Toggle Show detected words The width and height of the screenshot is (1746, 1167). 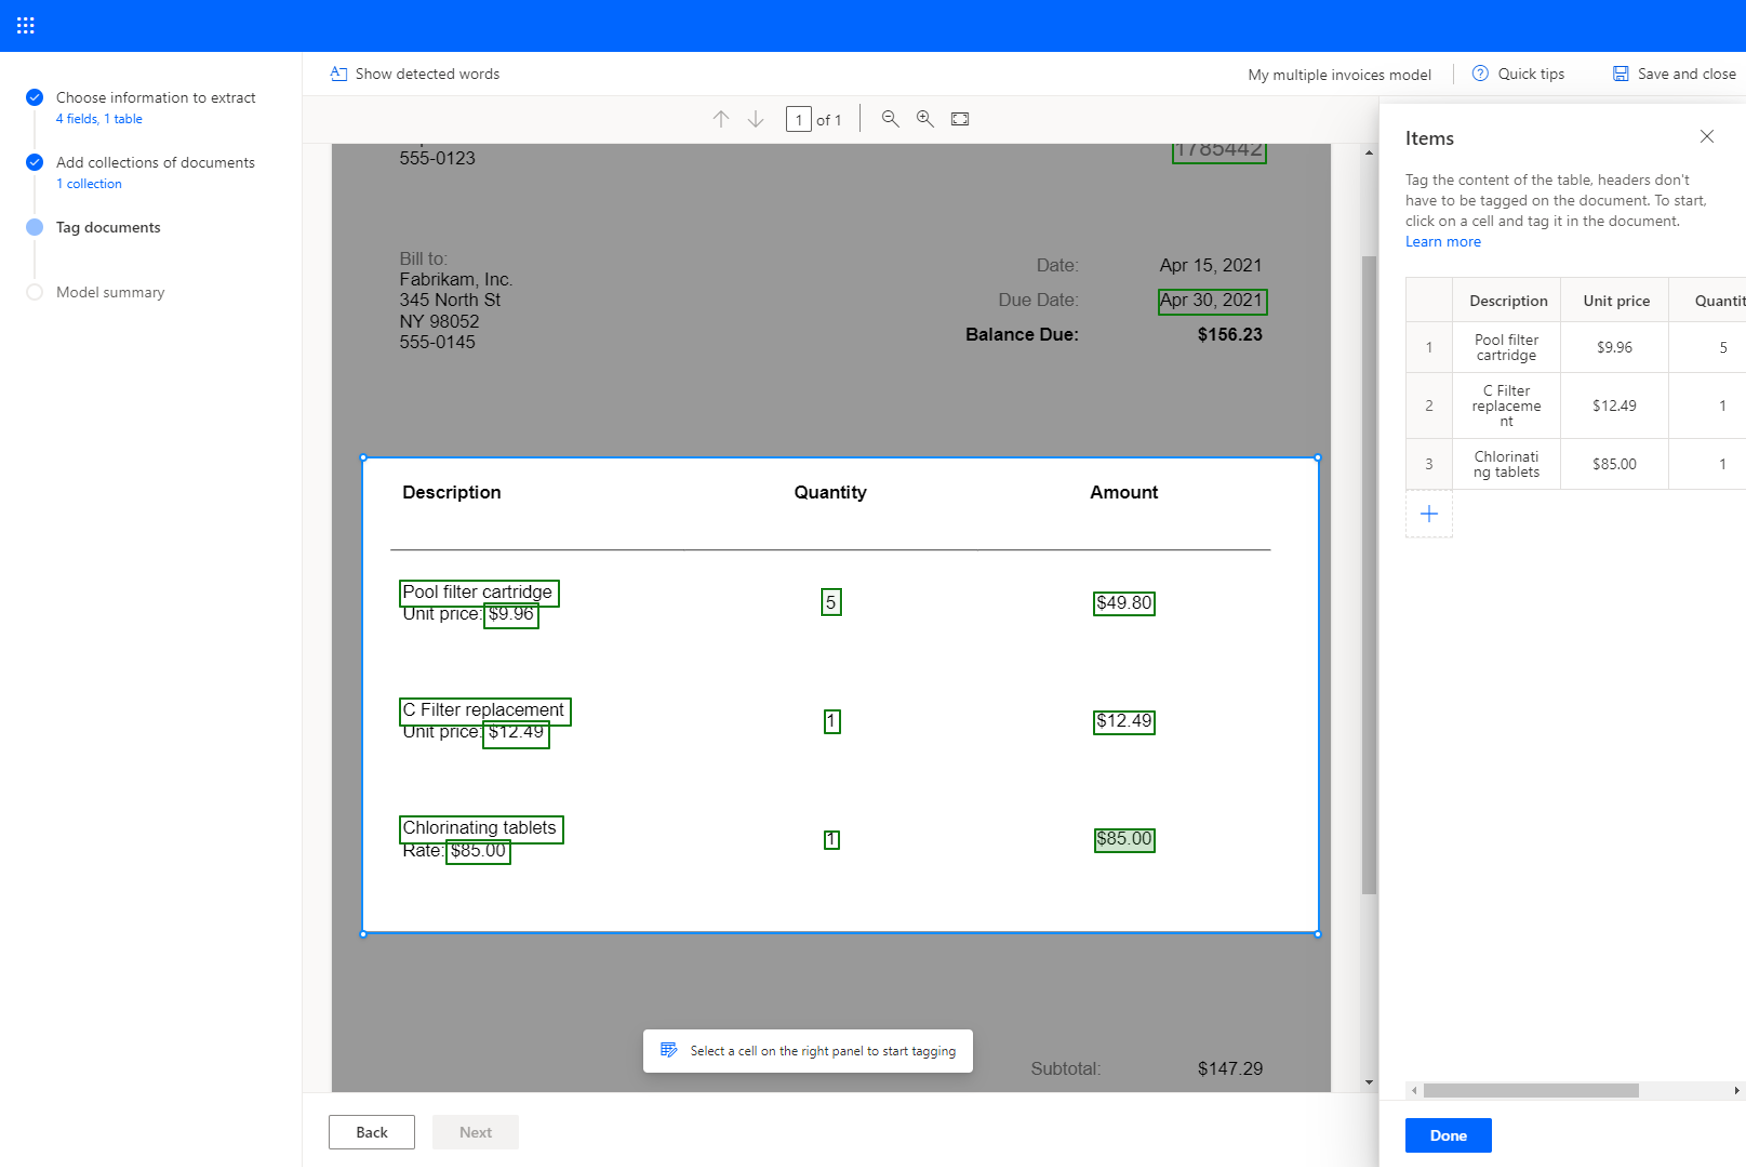click(x=413, y=73)
